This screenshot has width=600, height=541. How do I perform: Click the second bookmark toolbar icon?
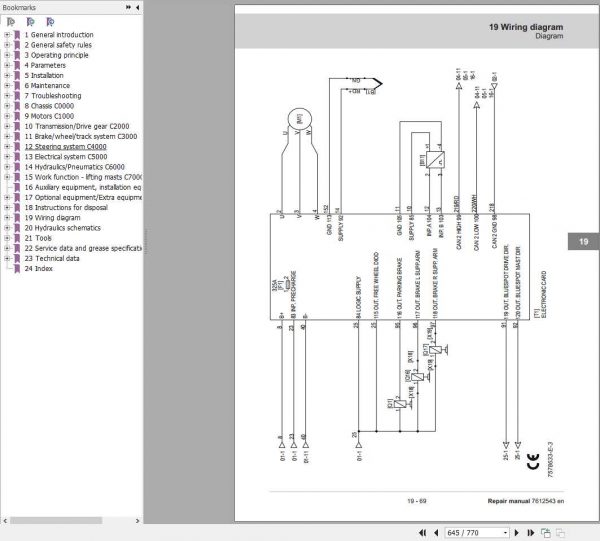click(x=31, y=22)
